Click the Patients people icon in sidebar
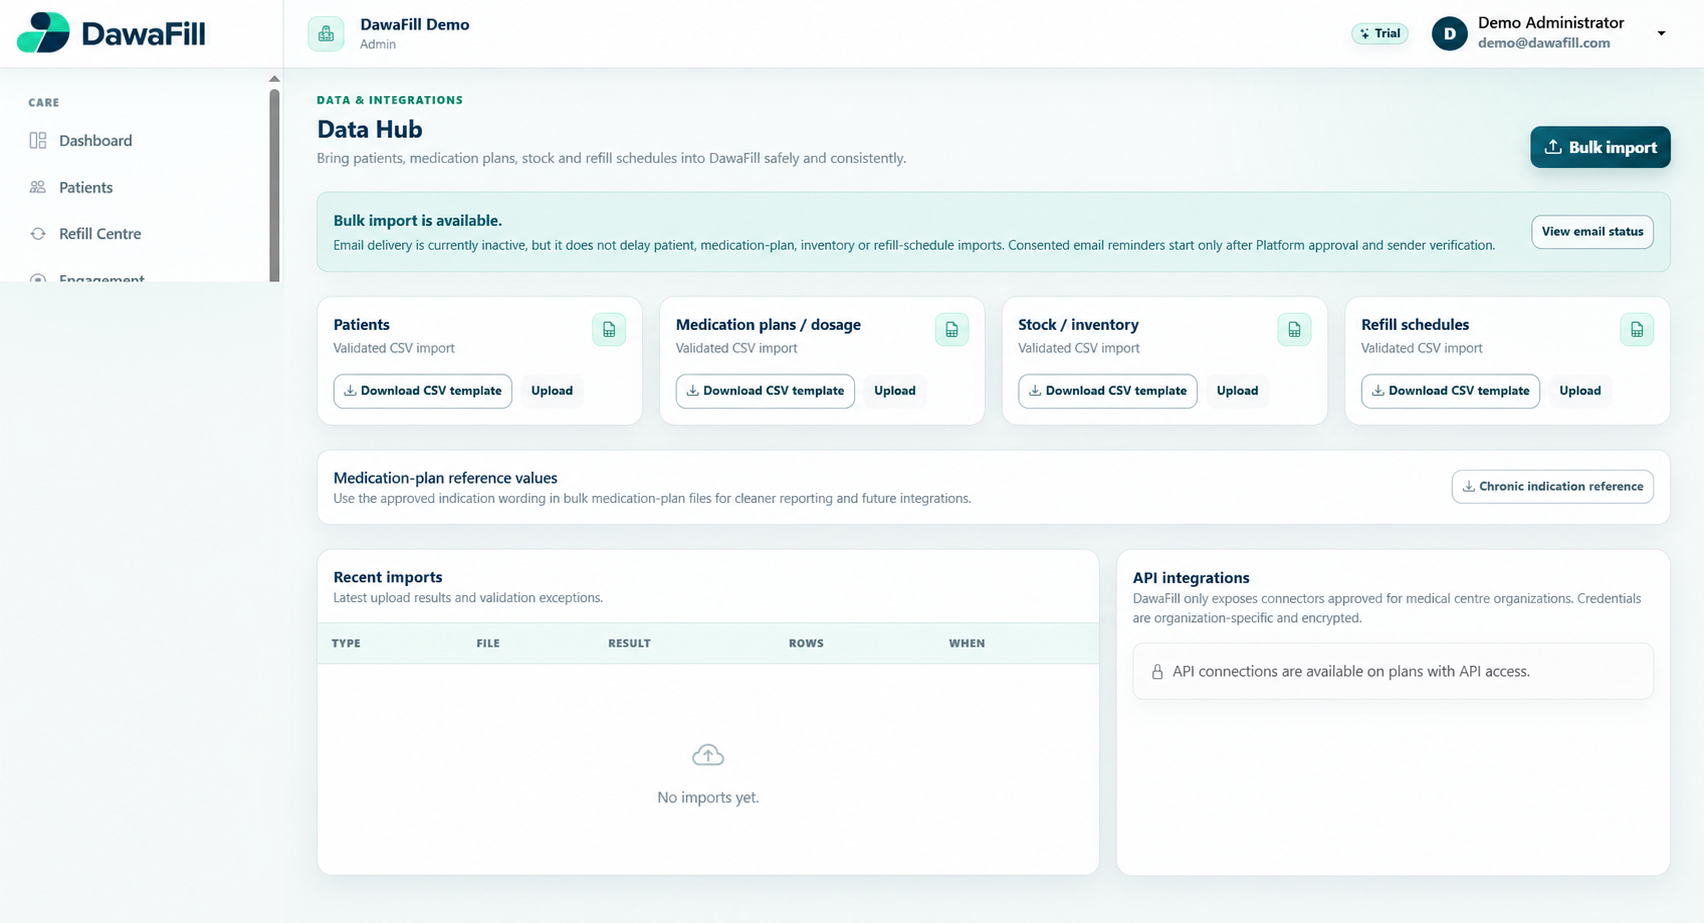 pyautogui.click(x=38, y=187)
